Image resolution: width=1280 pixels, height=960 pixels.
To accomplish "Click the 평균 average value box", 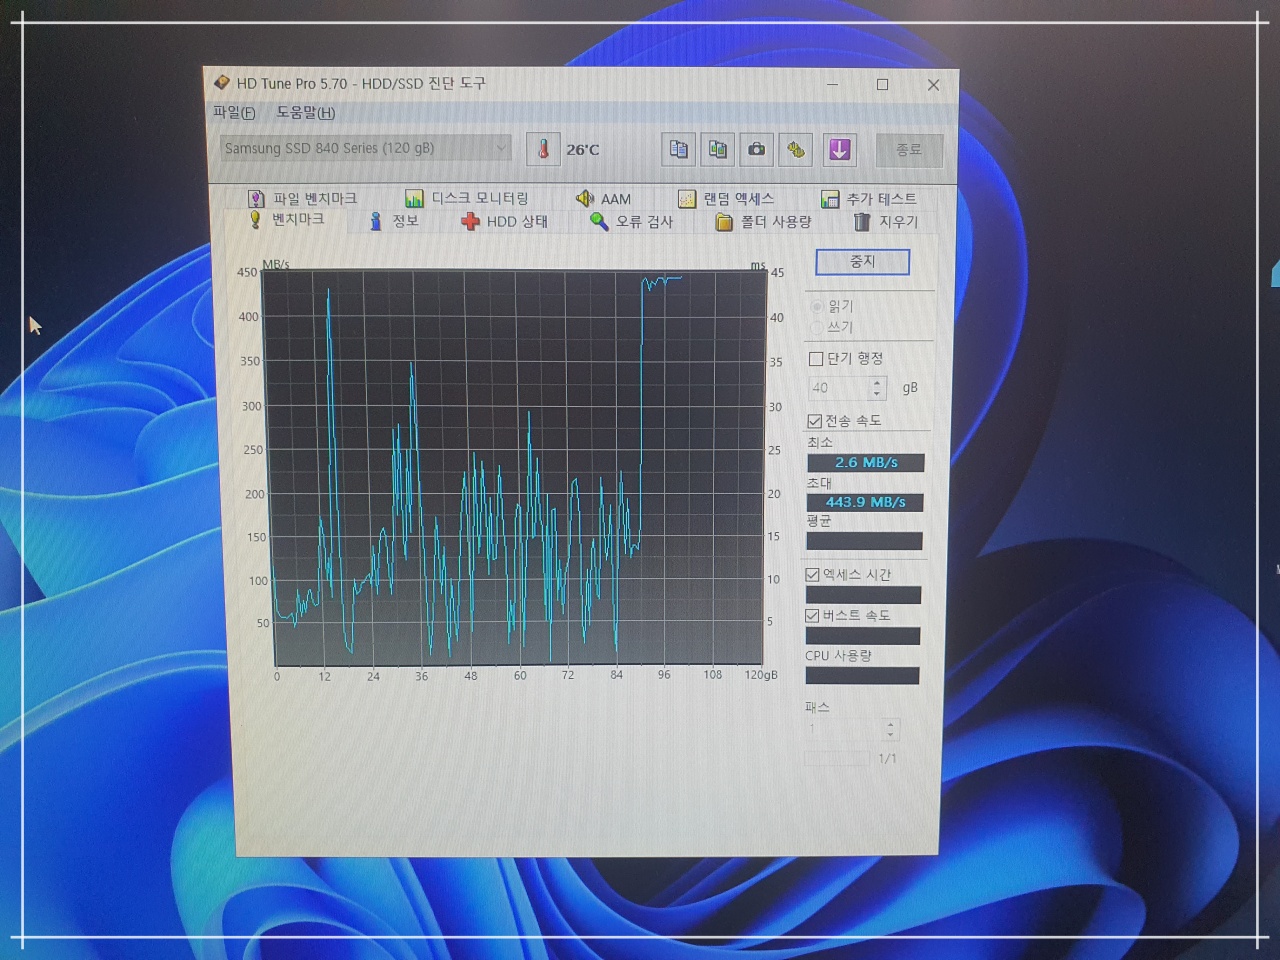I will point(864,541).
